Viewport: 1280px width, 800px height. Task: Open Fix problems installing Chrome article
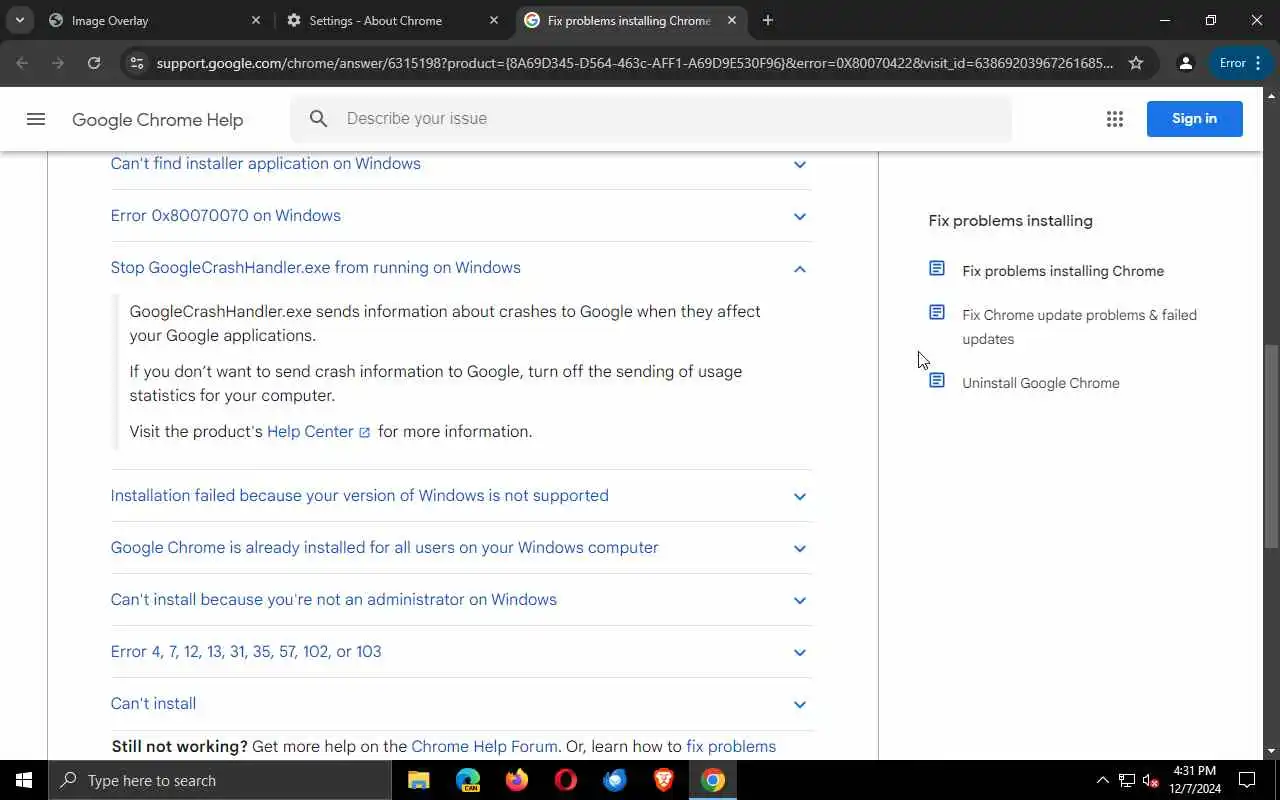pyautogui.click(x=1063, y=271)
